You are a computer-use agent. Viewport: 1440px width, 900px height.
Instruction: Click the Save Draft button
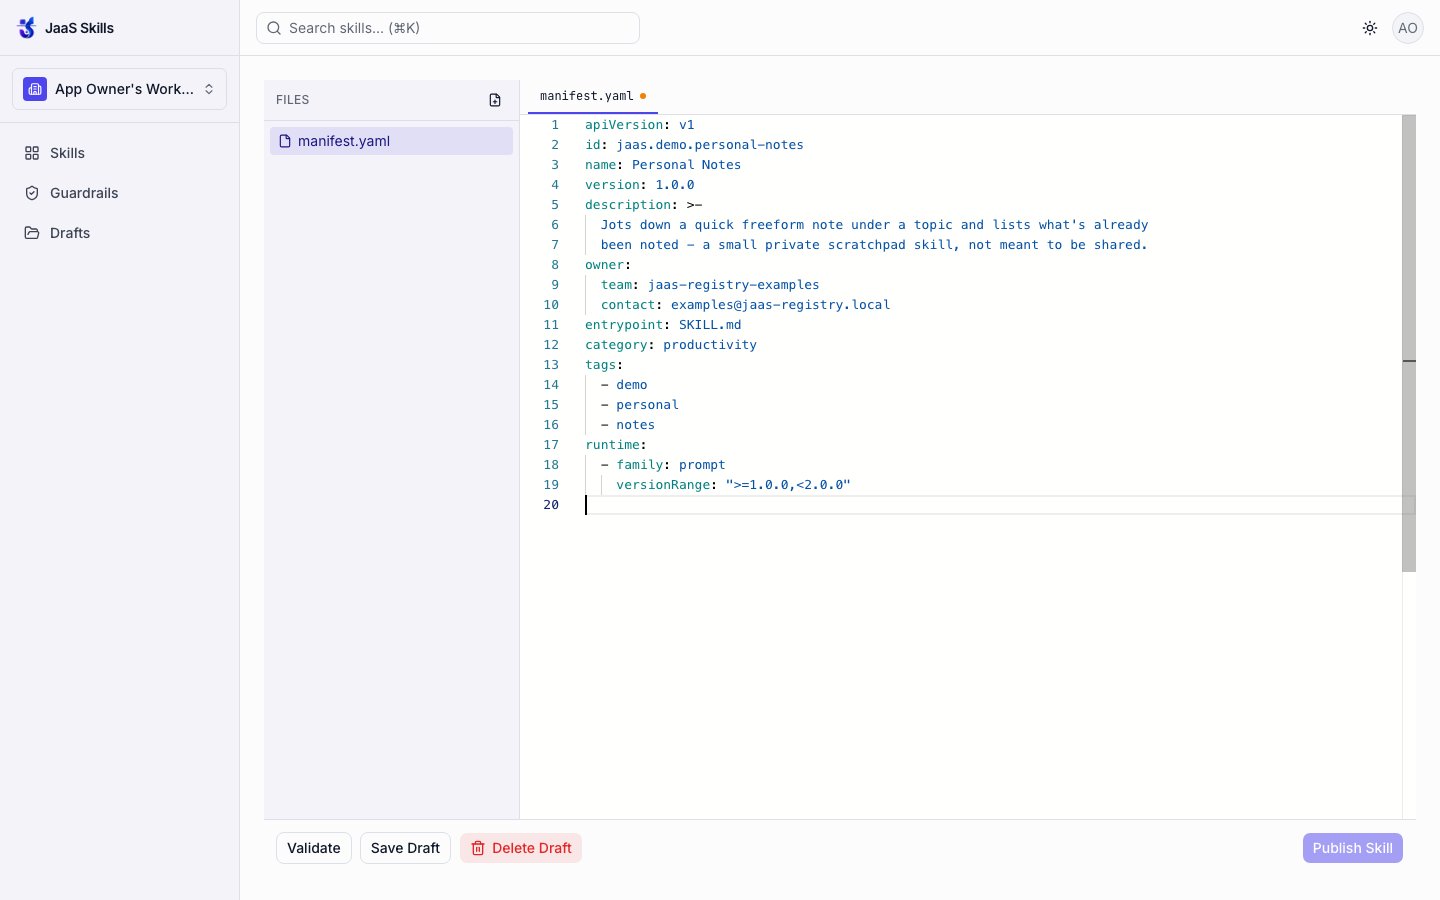[x=405, y=848]
